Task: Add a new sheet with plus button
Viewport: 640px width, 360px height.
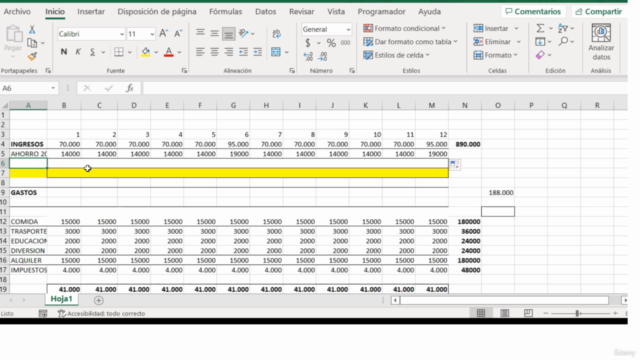Action: coord(98,300)
